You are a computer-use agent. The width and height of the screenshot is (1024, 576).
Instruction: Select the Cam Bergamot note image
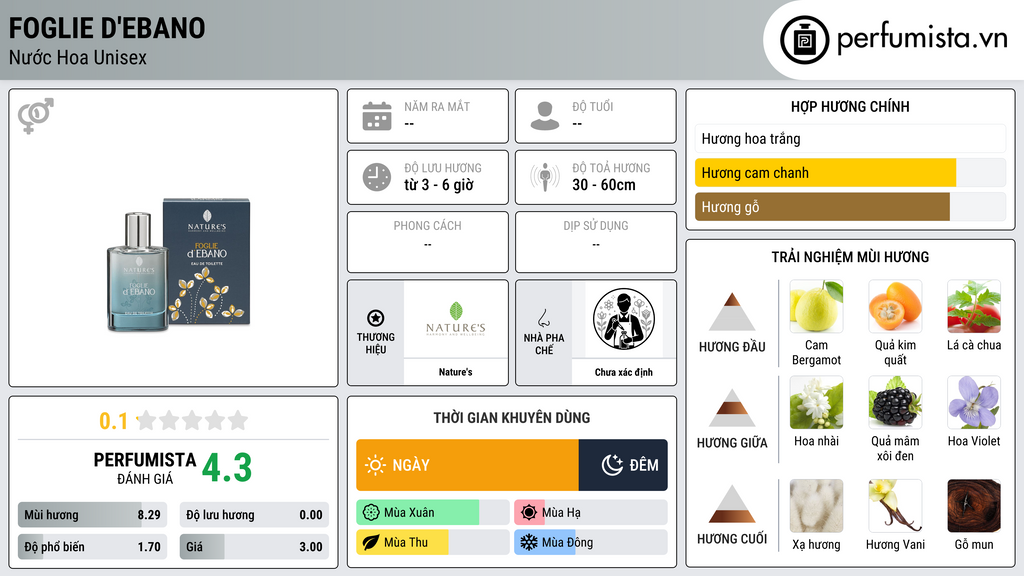pos(816,306)
